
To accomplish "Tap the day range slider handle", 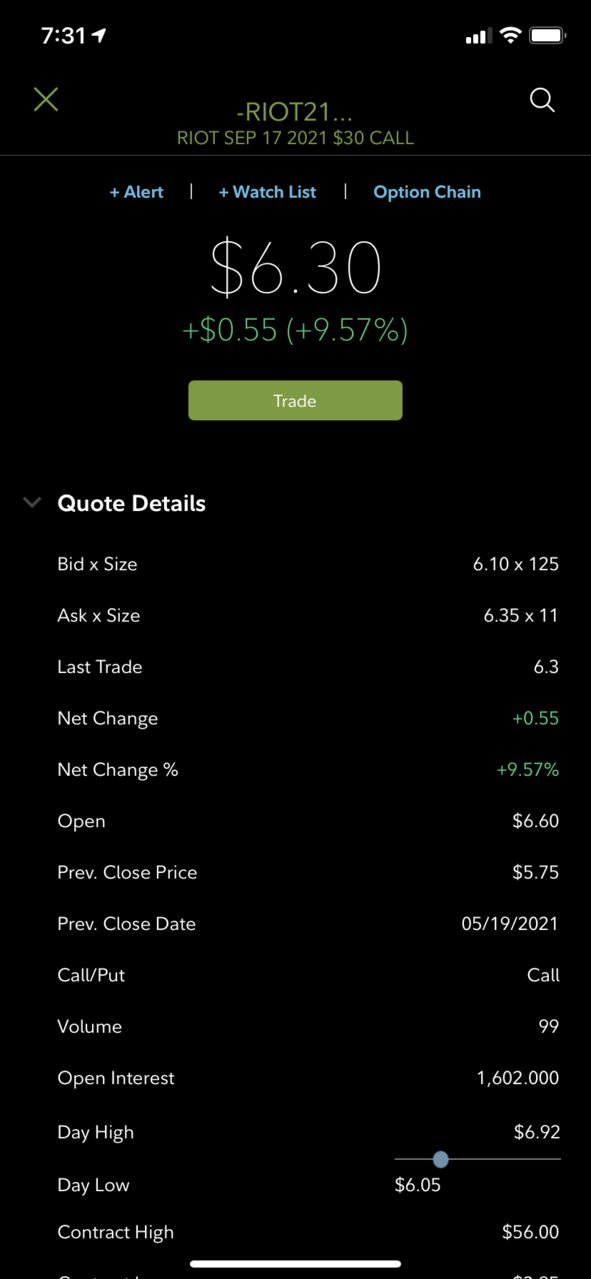I will coord(441,1159).
